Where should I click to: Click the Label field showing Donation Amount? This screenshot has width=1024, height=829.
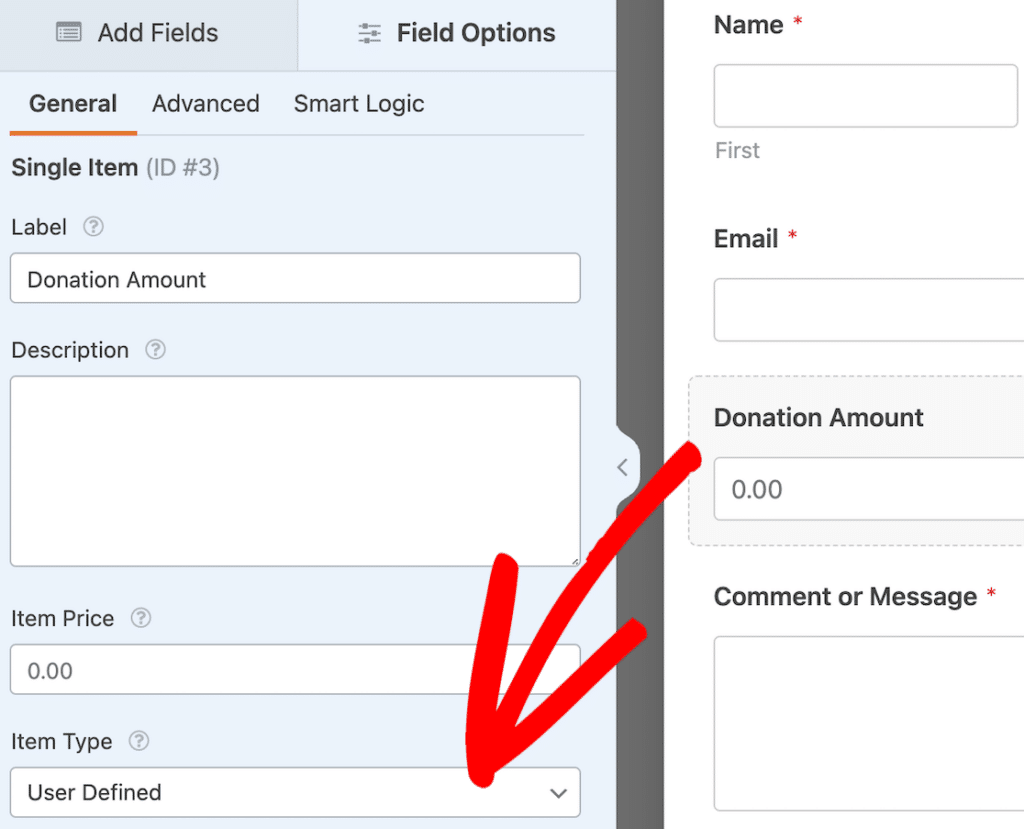point(295,278)
